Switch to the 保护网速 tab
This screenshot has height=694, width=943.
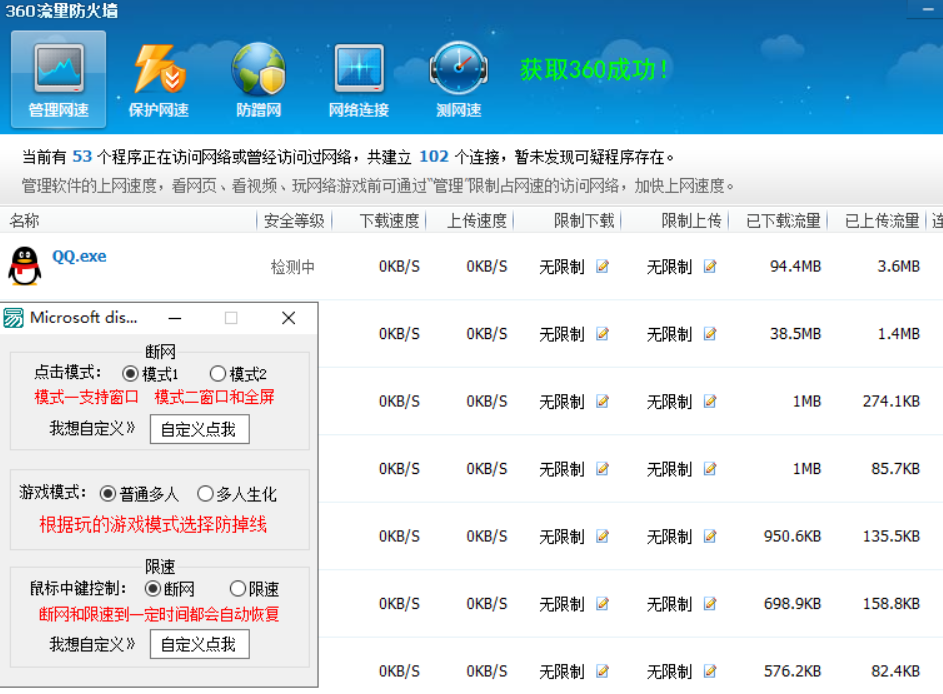[x=159, y=79]
